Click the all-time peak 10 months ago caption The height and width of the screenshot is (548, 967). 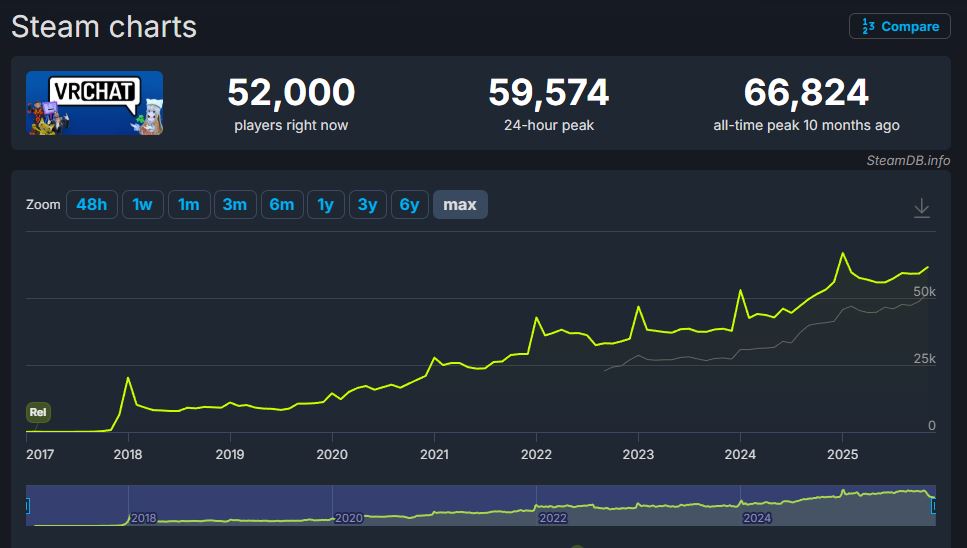coord(806,125)
